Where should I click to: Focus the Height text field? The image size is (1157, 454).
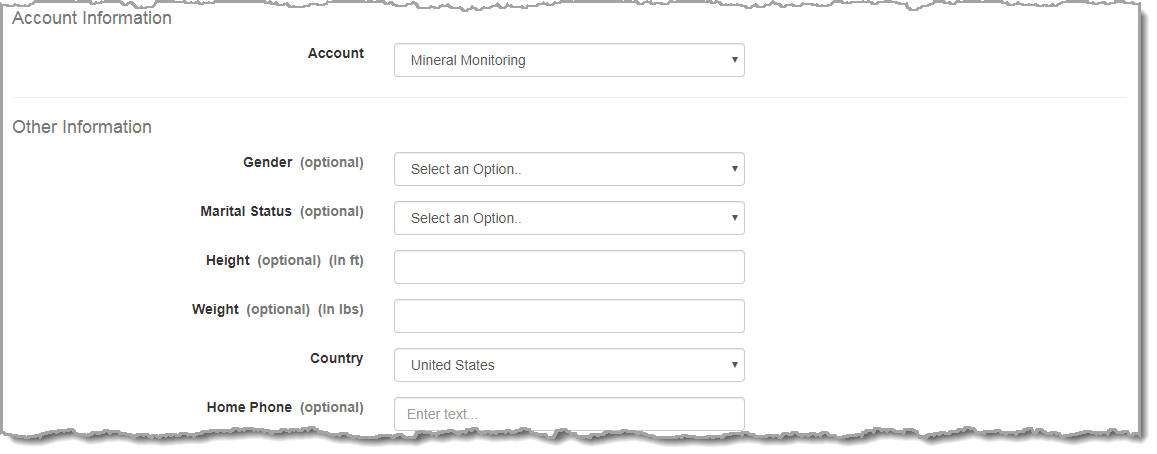(569, 267)
